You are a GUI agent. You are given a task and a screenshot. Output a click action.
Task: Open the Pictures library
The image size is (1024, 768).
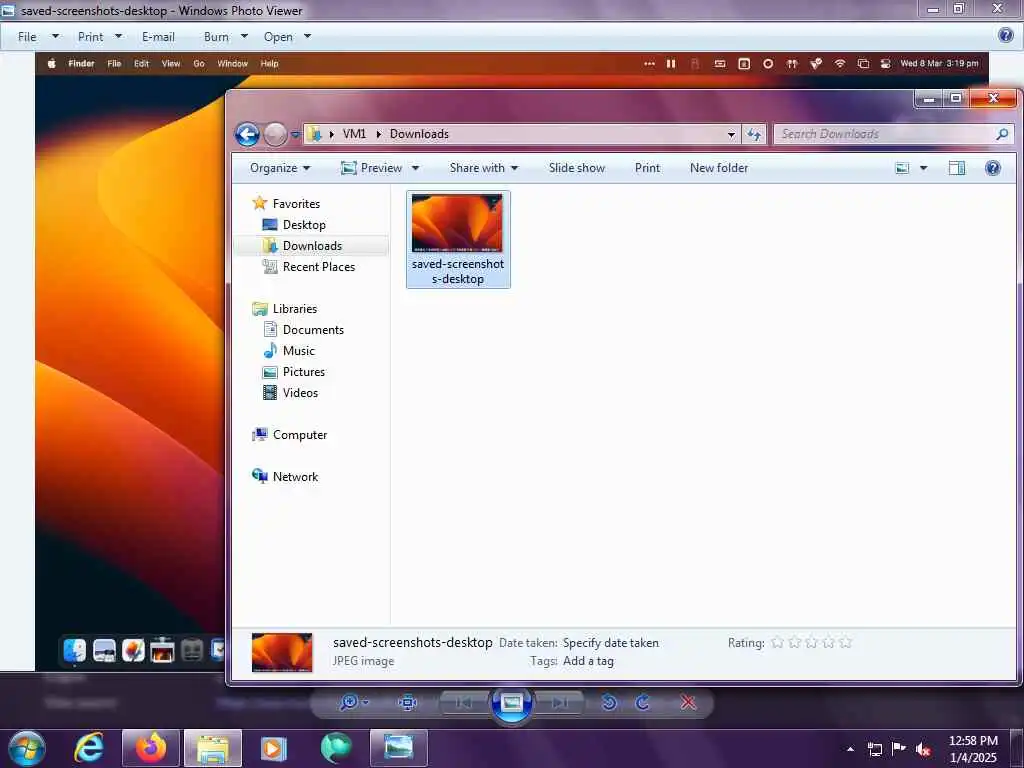click(x=304, y=372)
